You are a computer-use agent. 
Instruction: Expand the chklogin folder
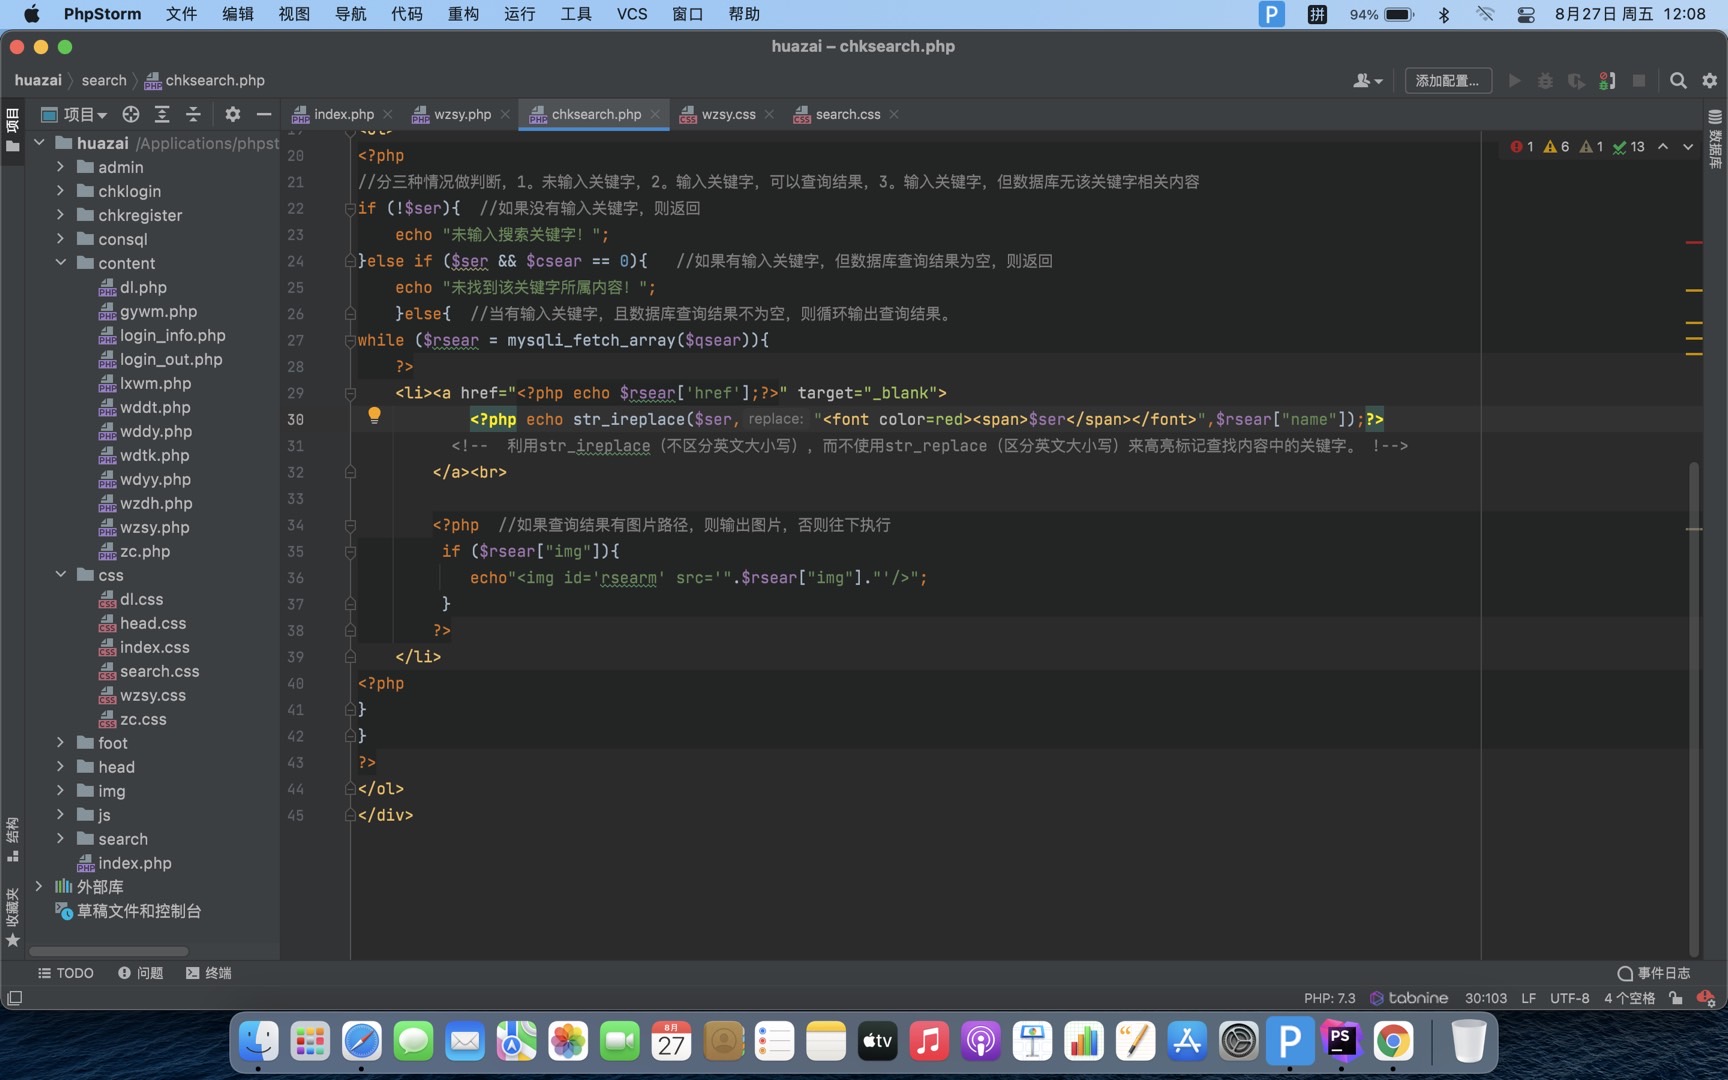(x=60, y=190)
